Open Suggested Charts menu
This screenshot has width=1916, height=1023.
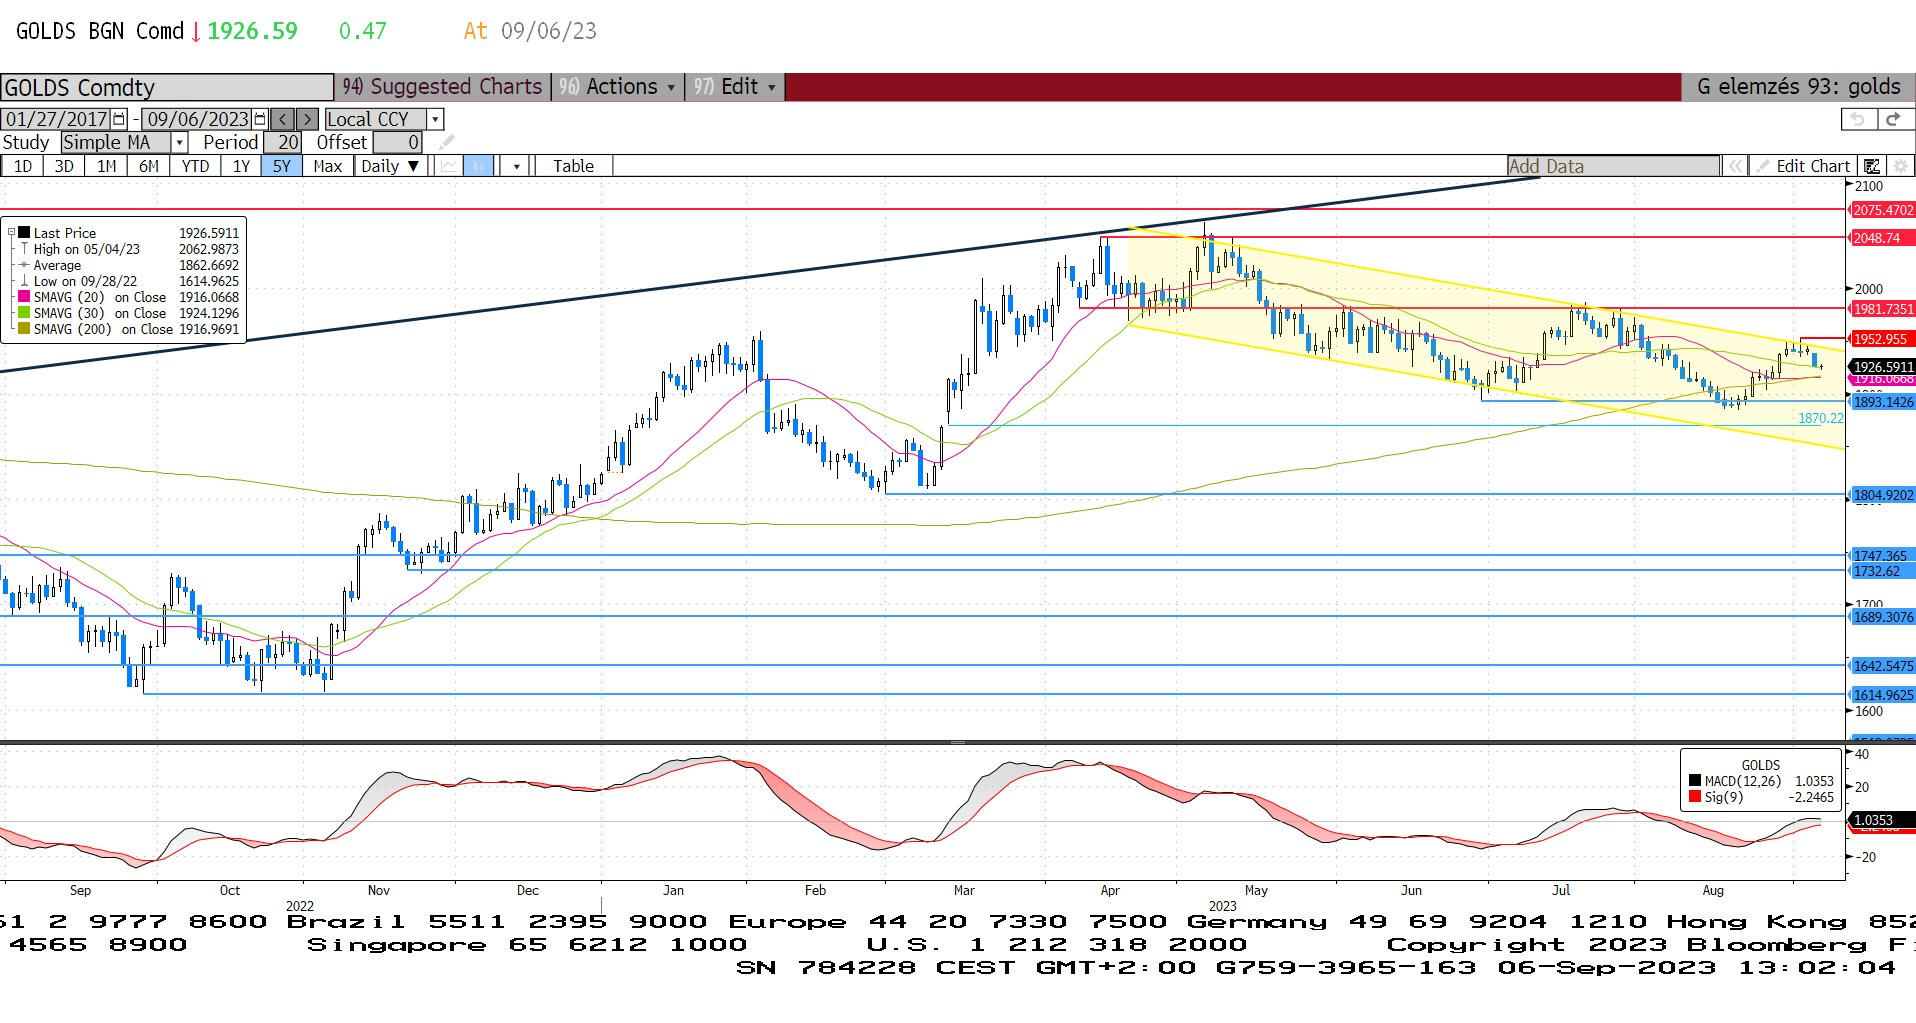click(443, 87)
